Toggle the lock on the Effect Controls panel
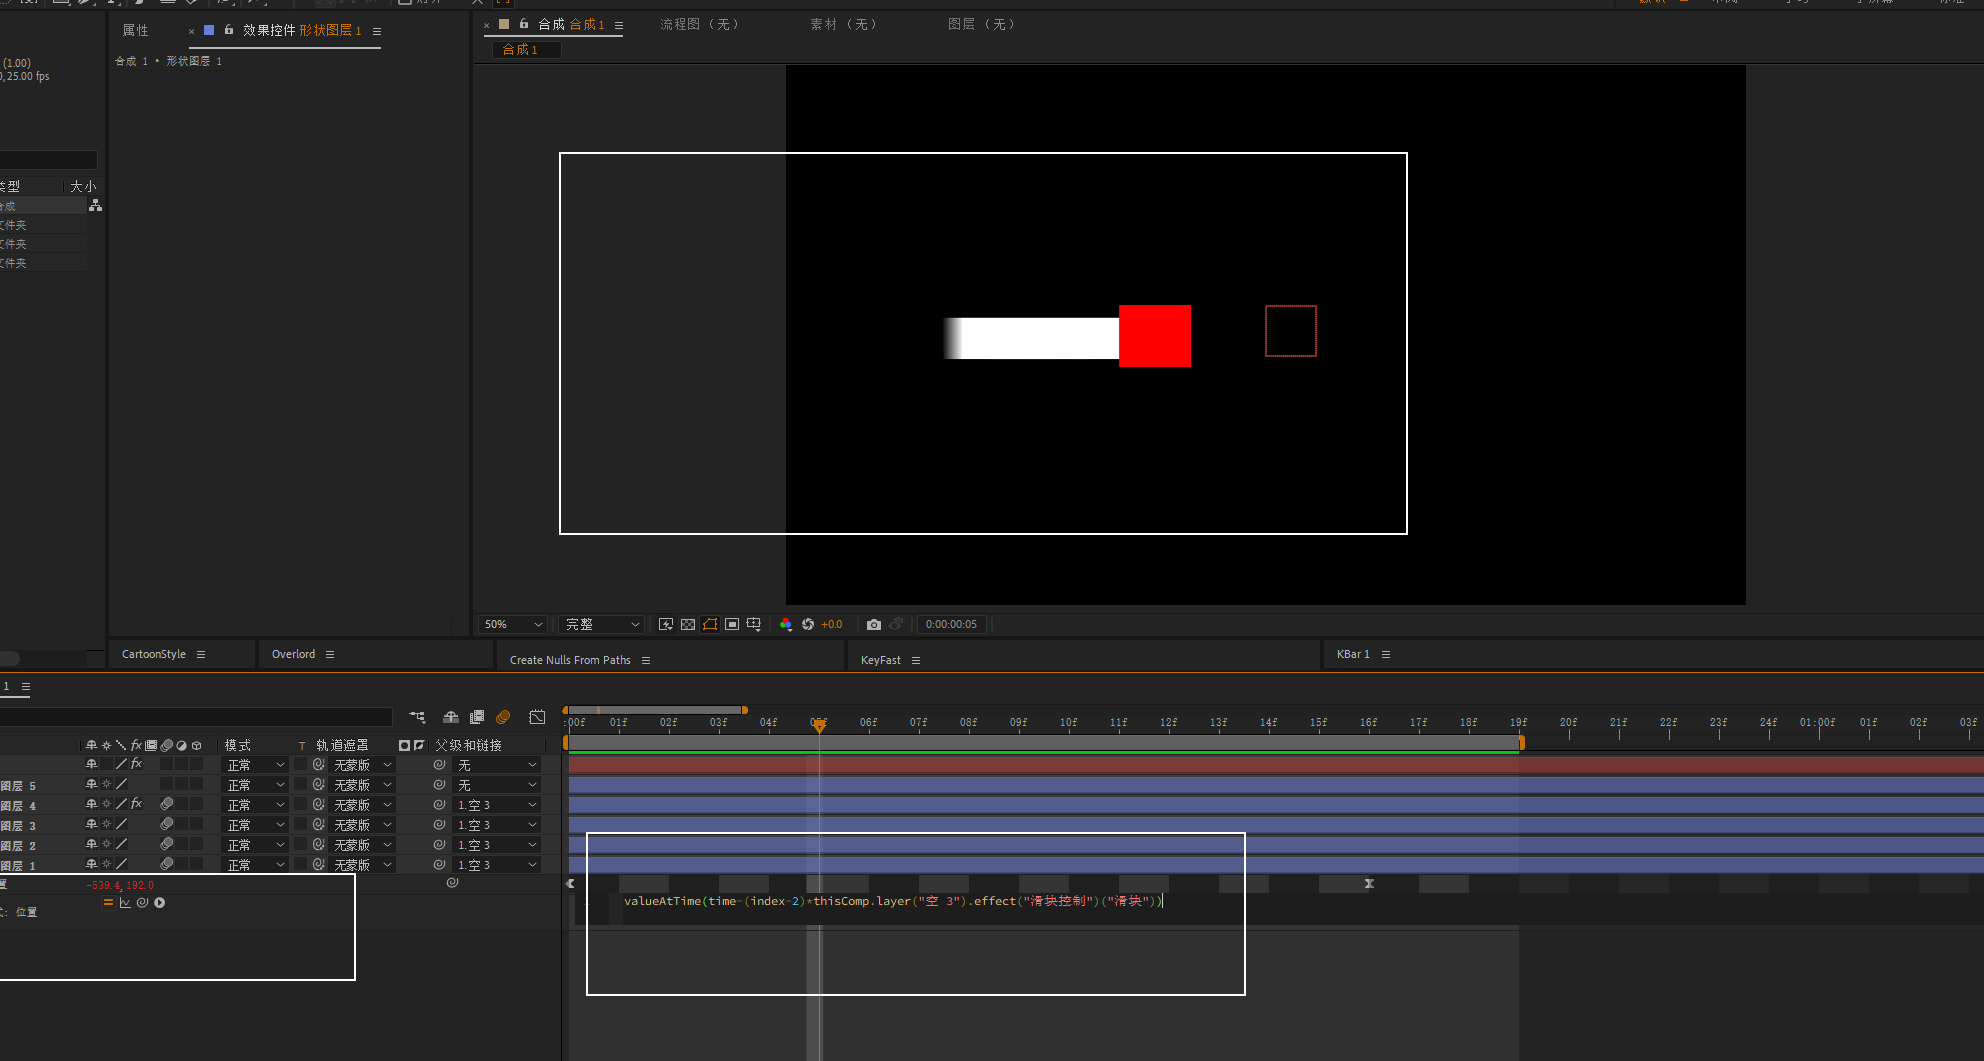The width and height of the screenshot is (1984, 1061). point(229,30)
